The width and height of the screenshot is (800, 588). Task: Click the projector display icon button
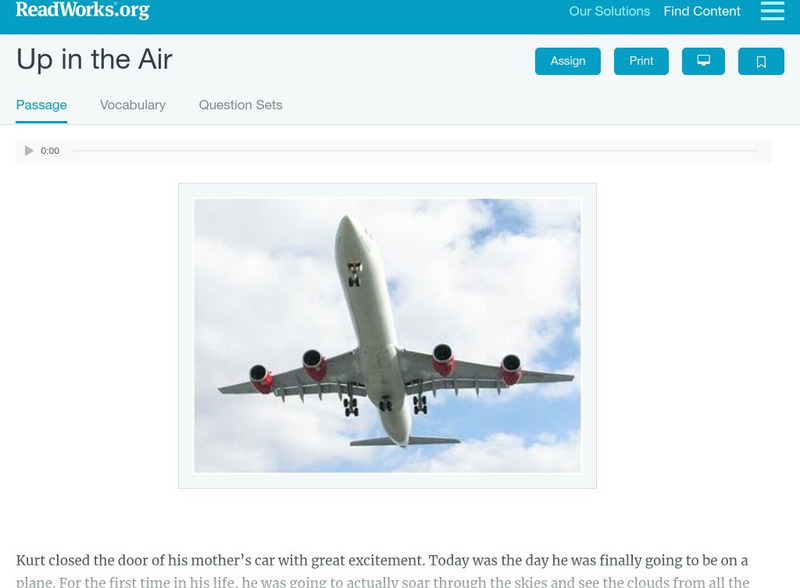tap(703, 61)
